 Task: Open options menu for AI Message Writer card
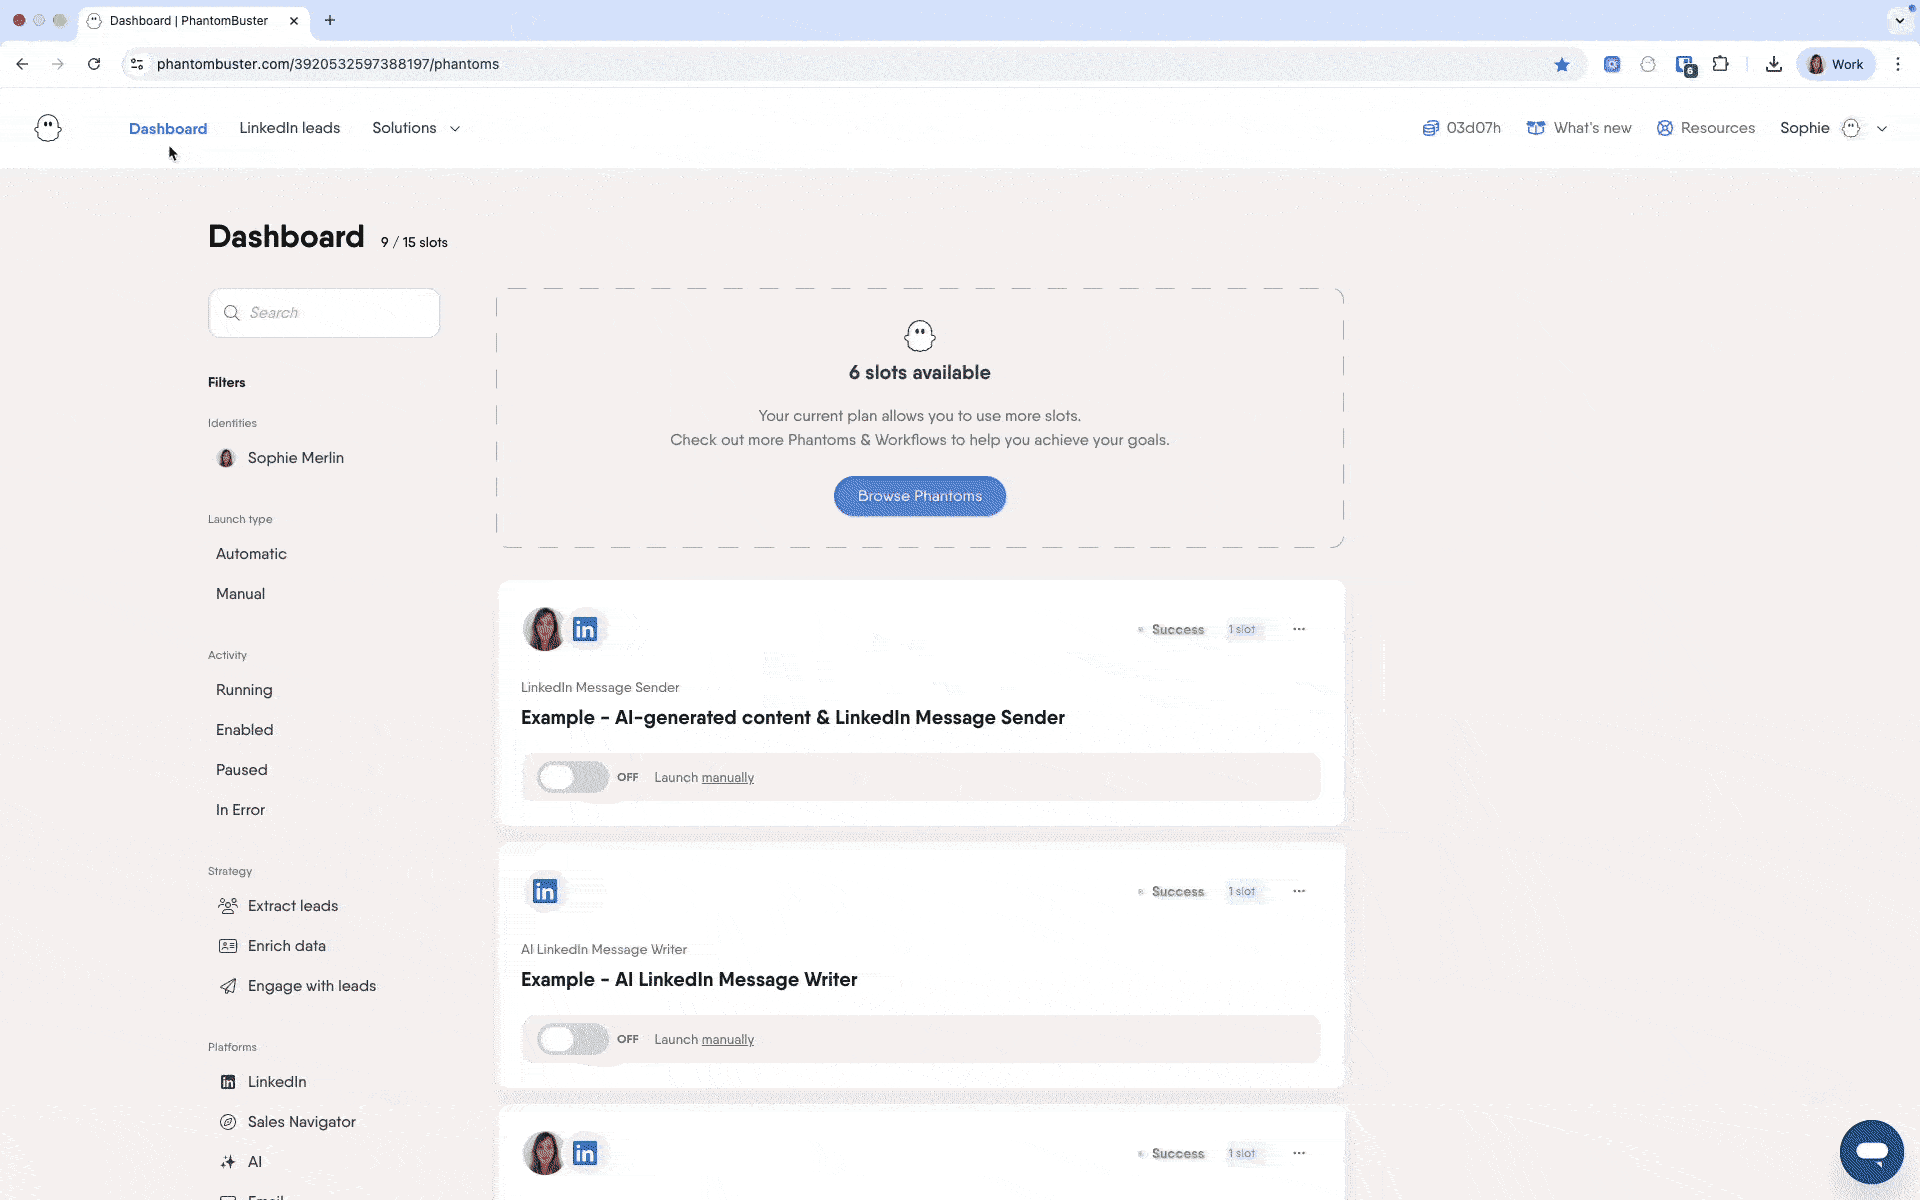pos(1299,891)
